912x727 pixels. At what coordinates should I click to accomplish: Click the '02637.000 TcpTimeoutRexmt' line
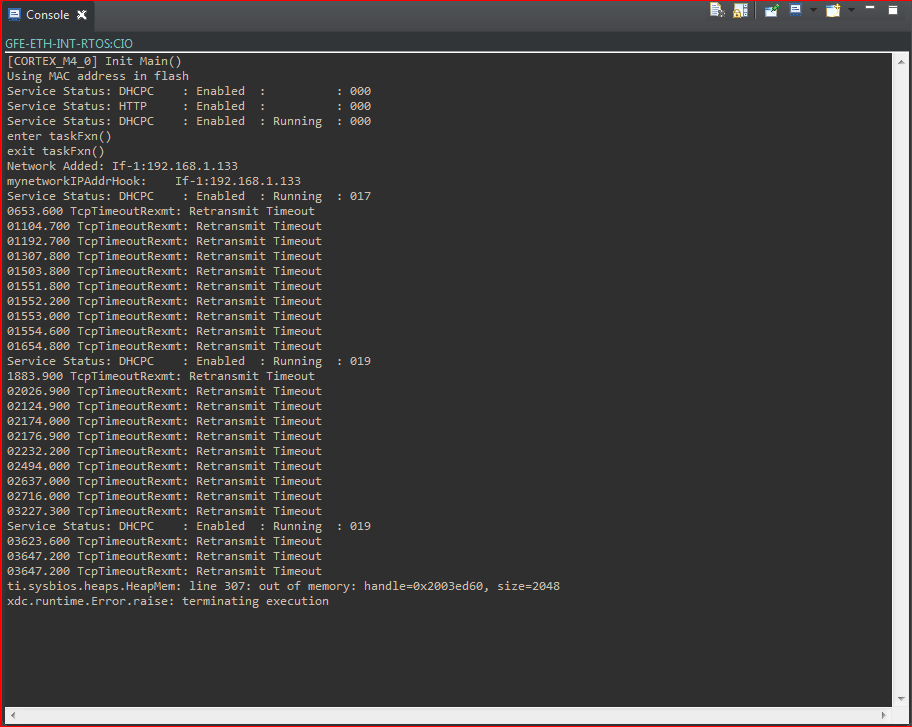coord(164,481)
